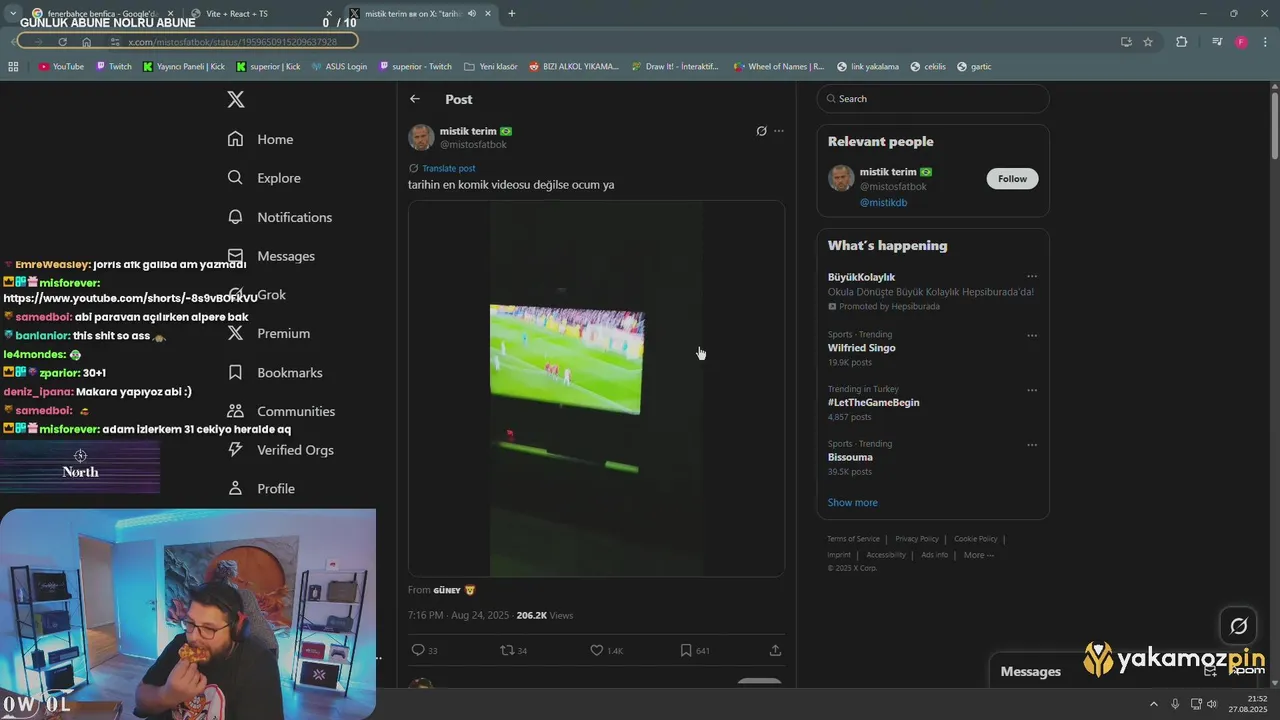
Task: Click the Grok icon on the post header
Action: coord(761,131)
